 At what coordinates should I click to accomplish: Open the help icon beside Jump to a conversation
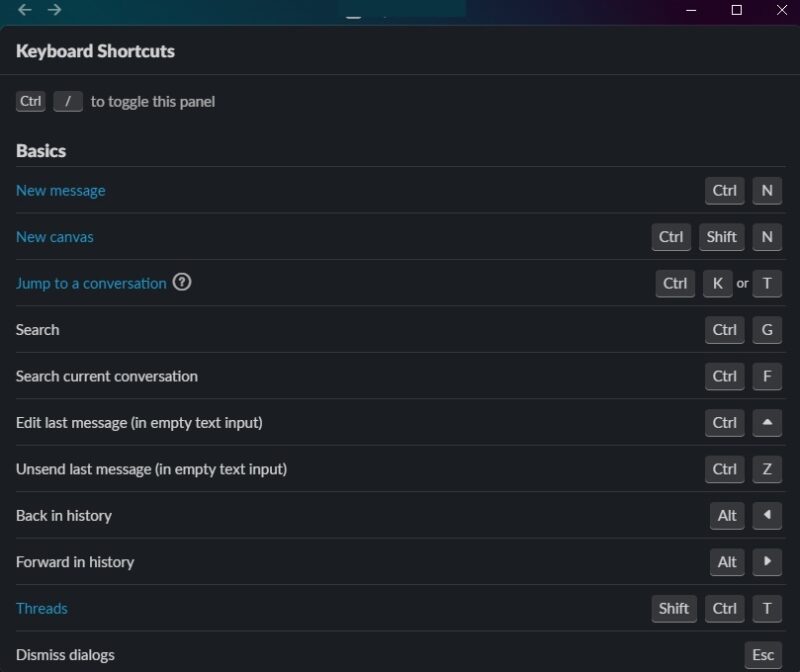point(182,284)
